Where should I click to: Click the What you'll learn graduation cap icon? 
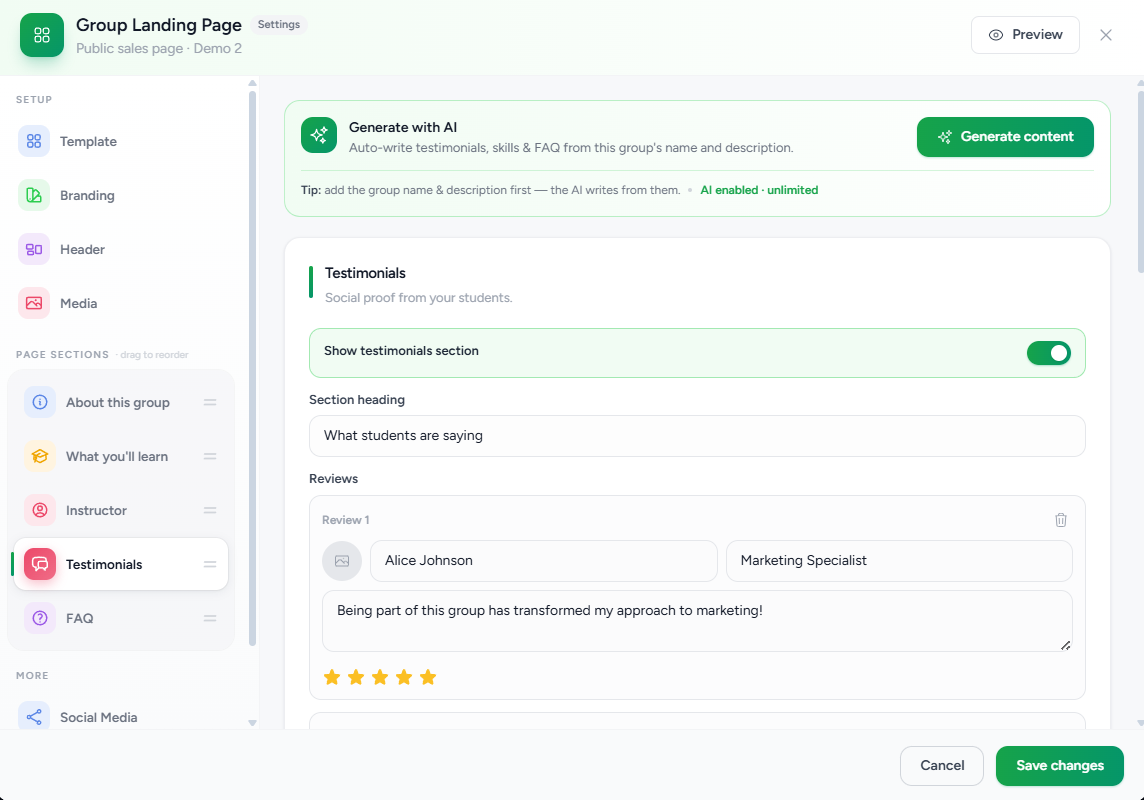[x=40, y=457]
